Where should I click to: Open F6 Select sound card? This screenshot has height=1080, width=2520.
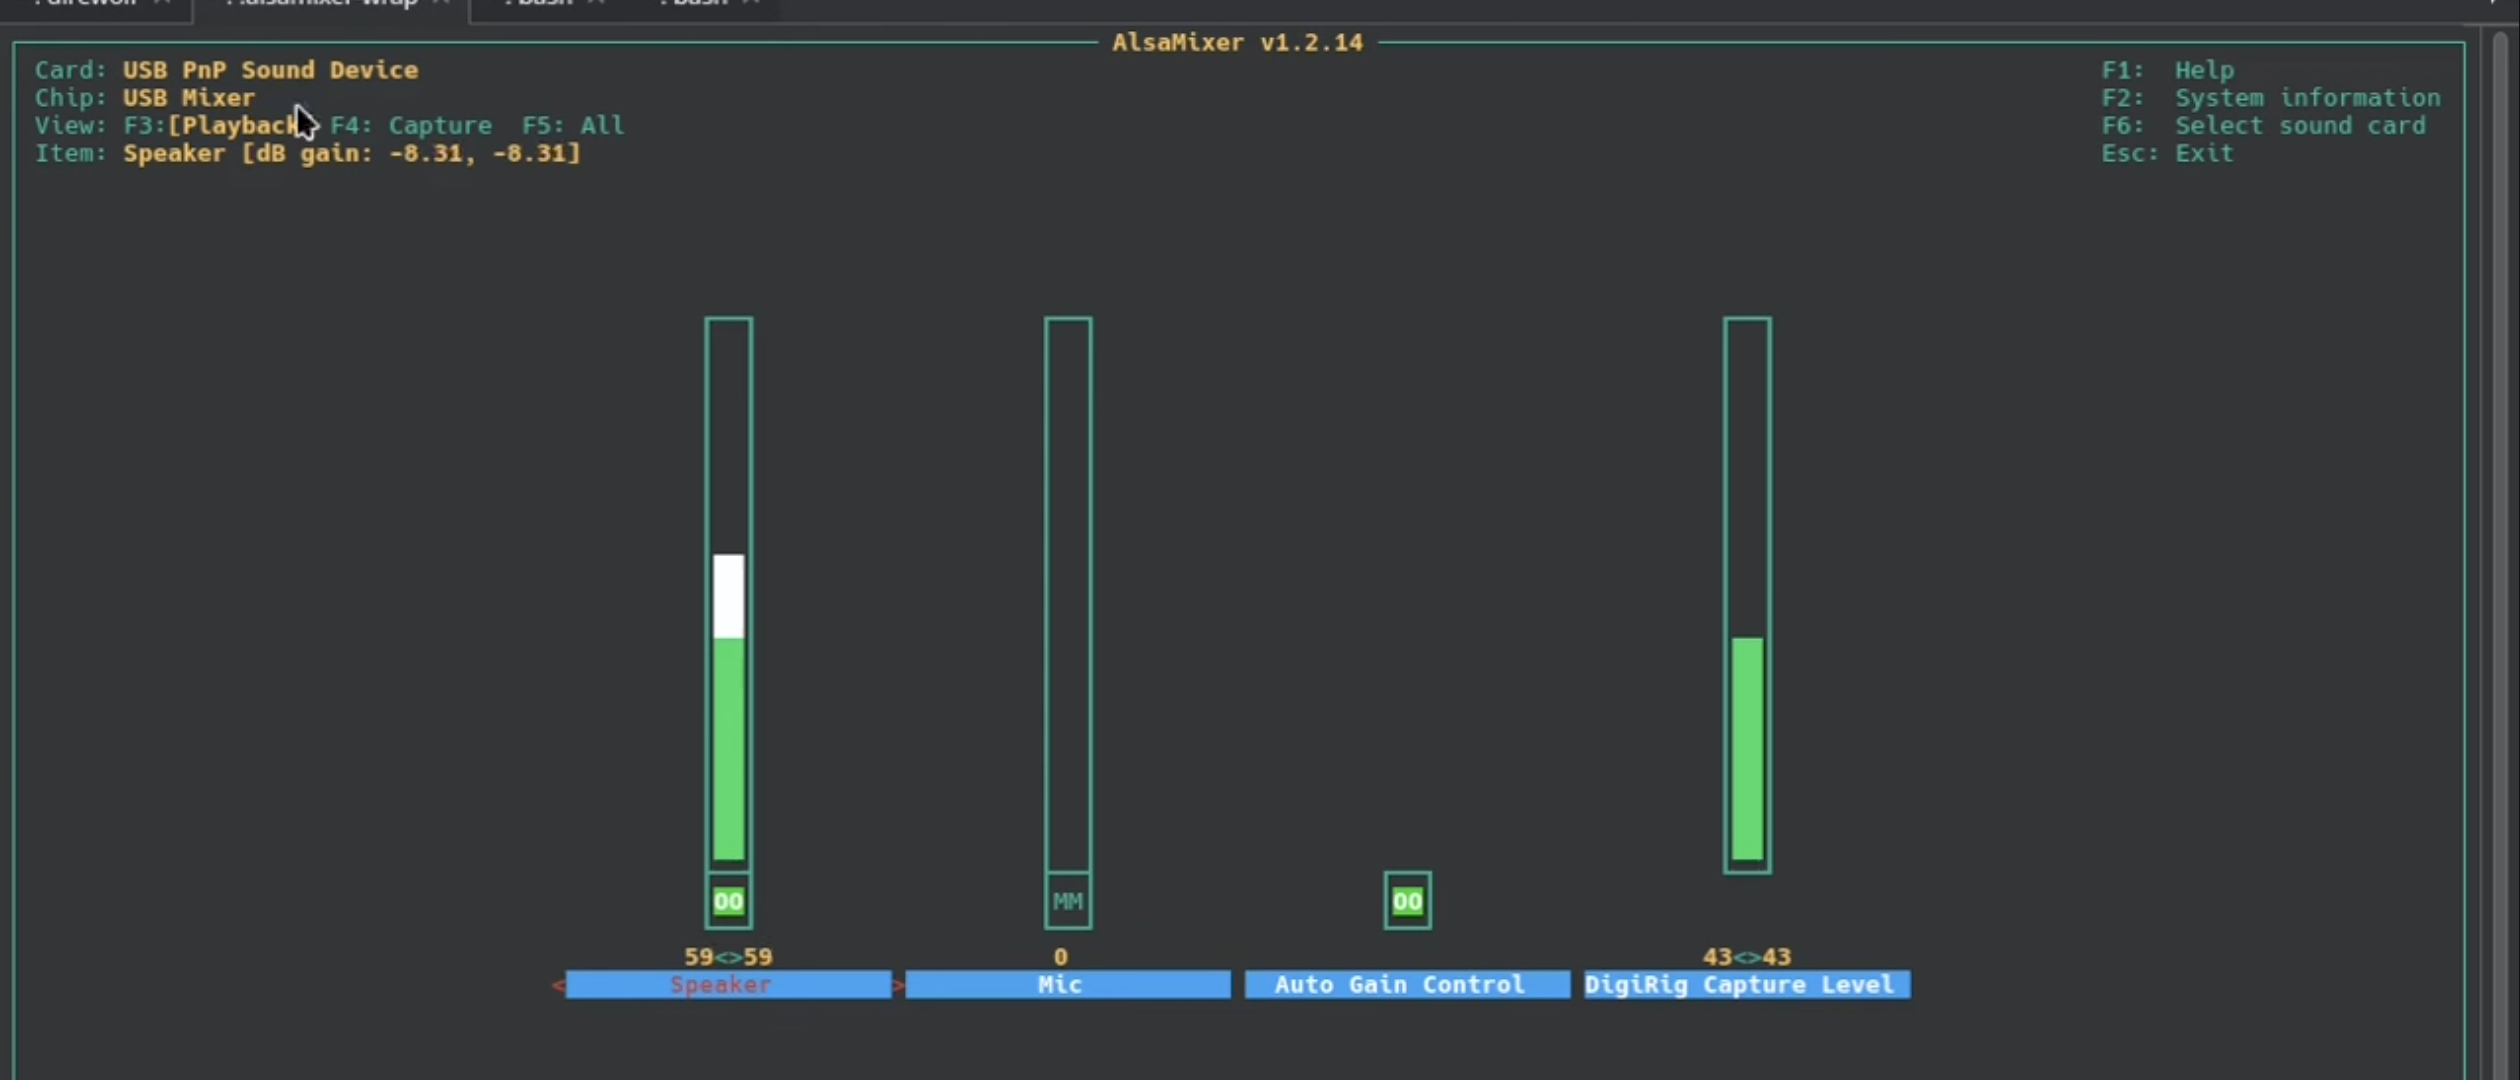click(x=2262, y=126)
